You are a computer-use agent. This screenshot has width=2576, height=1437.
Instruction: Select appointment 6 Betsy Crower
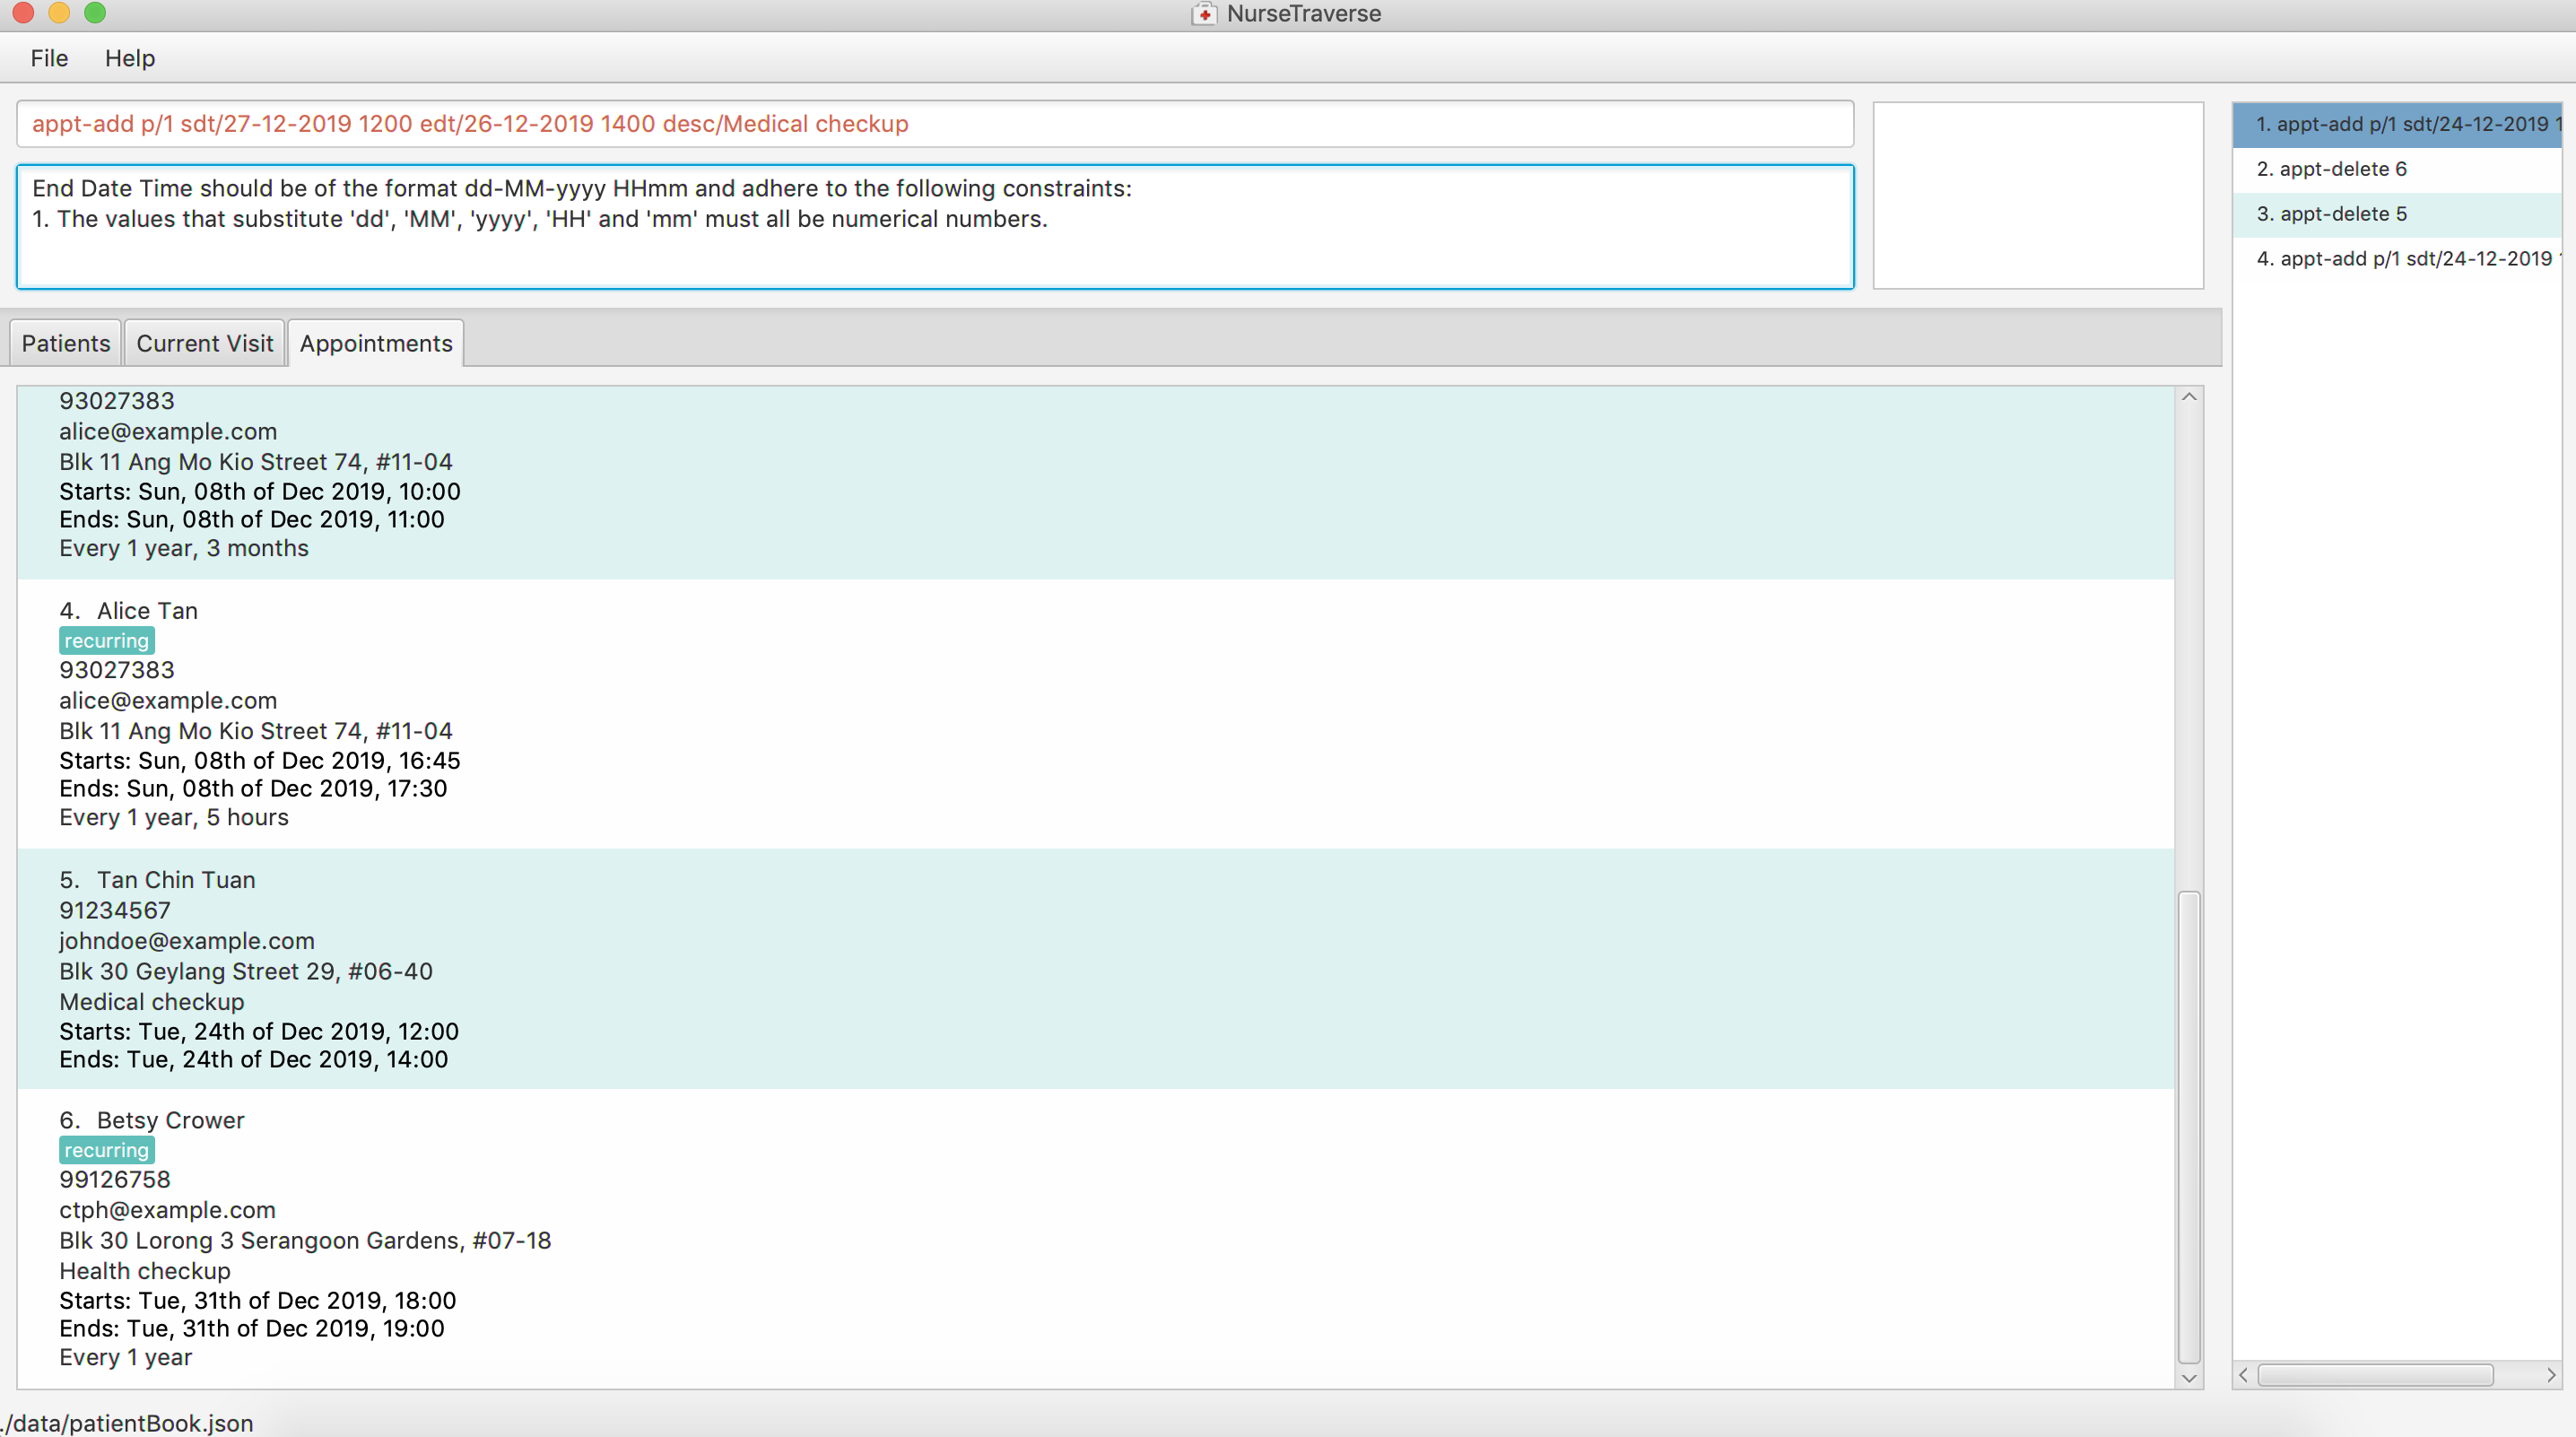(x=1095, y=1238)
